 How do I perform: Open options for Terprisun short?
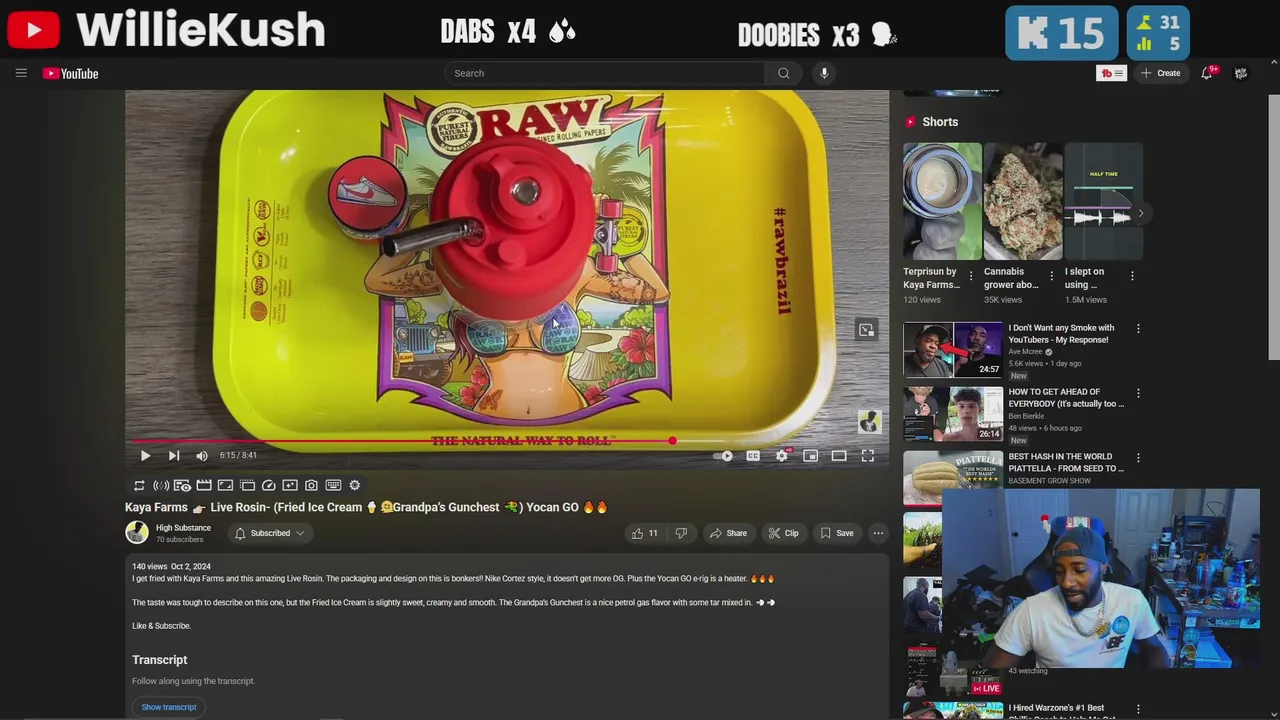pos(971,276)
